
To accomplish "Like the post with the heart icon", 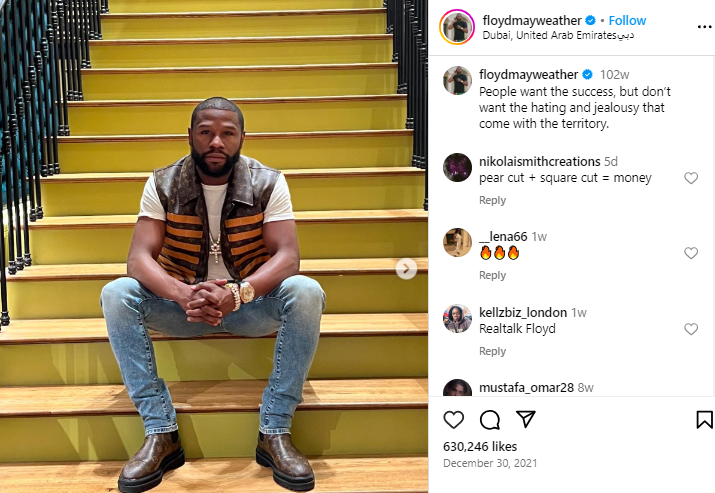I will [x=453, y=420].
